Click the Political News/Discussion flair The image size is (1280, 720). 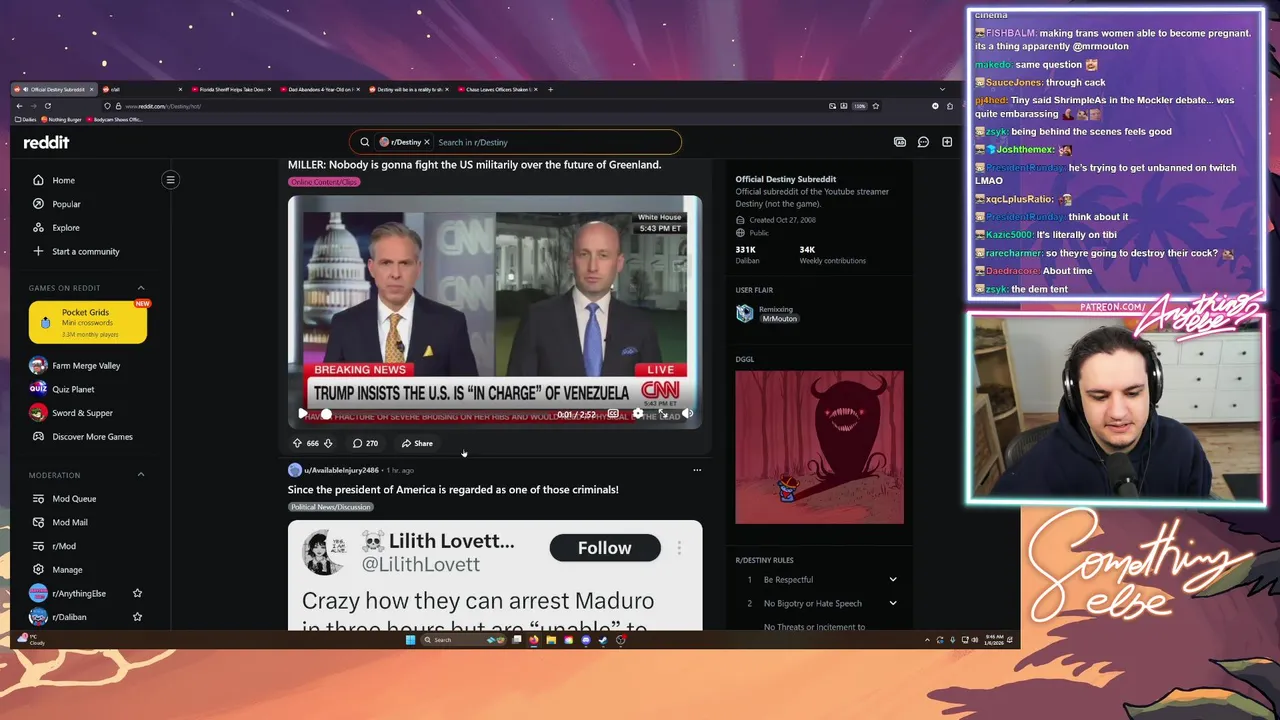pos(331,507)
